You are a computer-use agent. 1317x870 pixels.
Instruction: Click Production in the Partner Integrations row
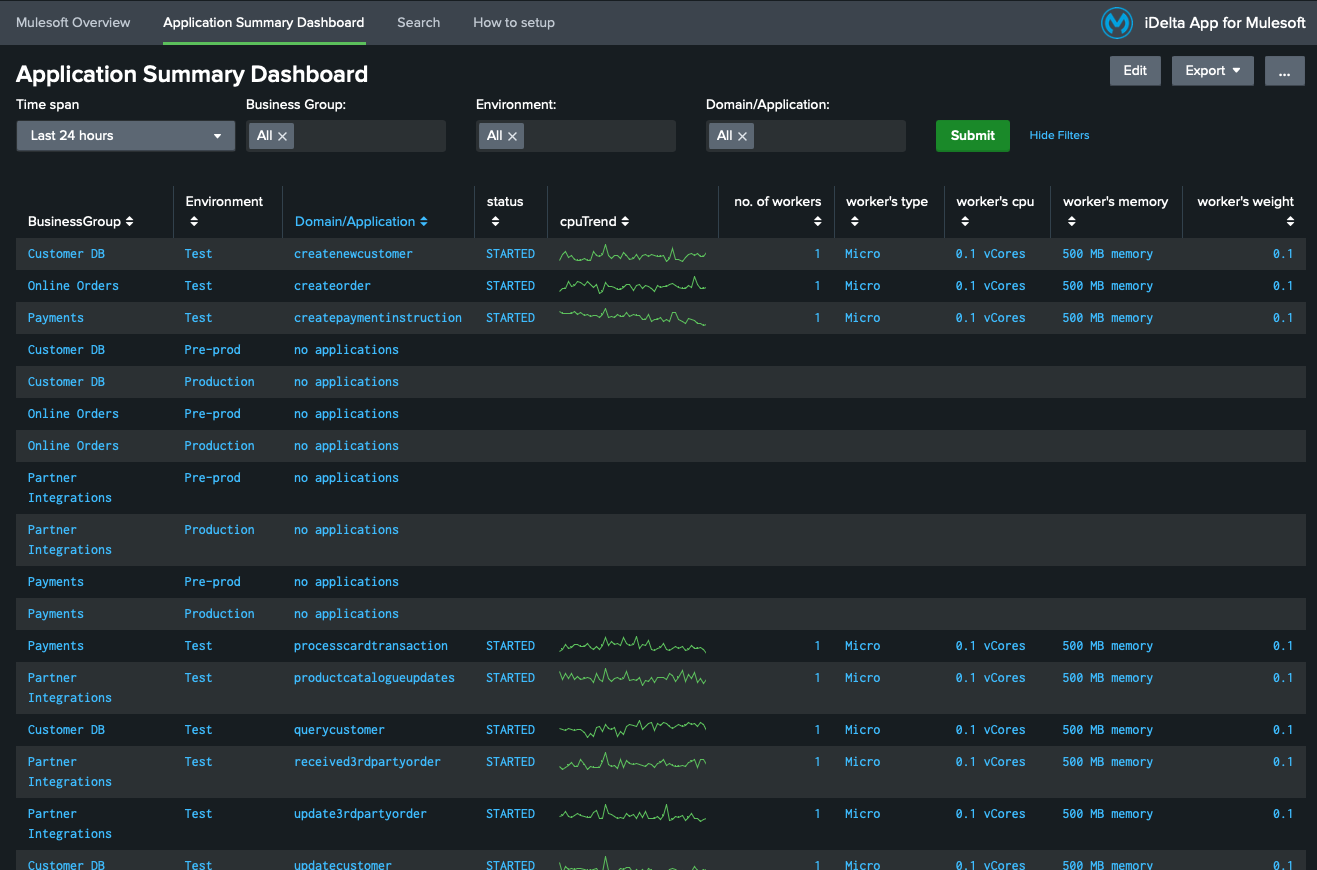coord(219,530)
